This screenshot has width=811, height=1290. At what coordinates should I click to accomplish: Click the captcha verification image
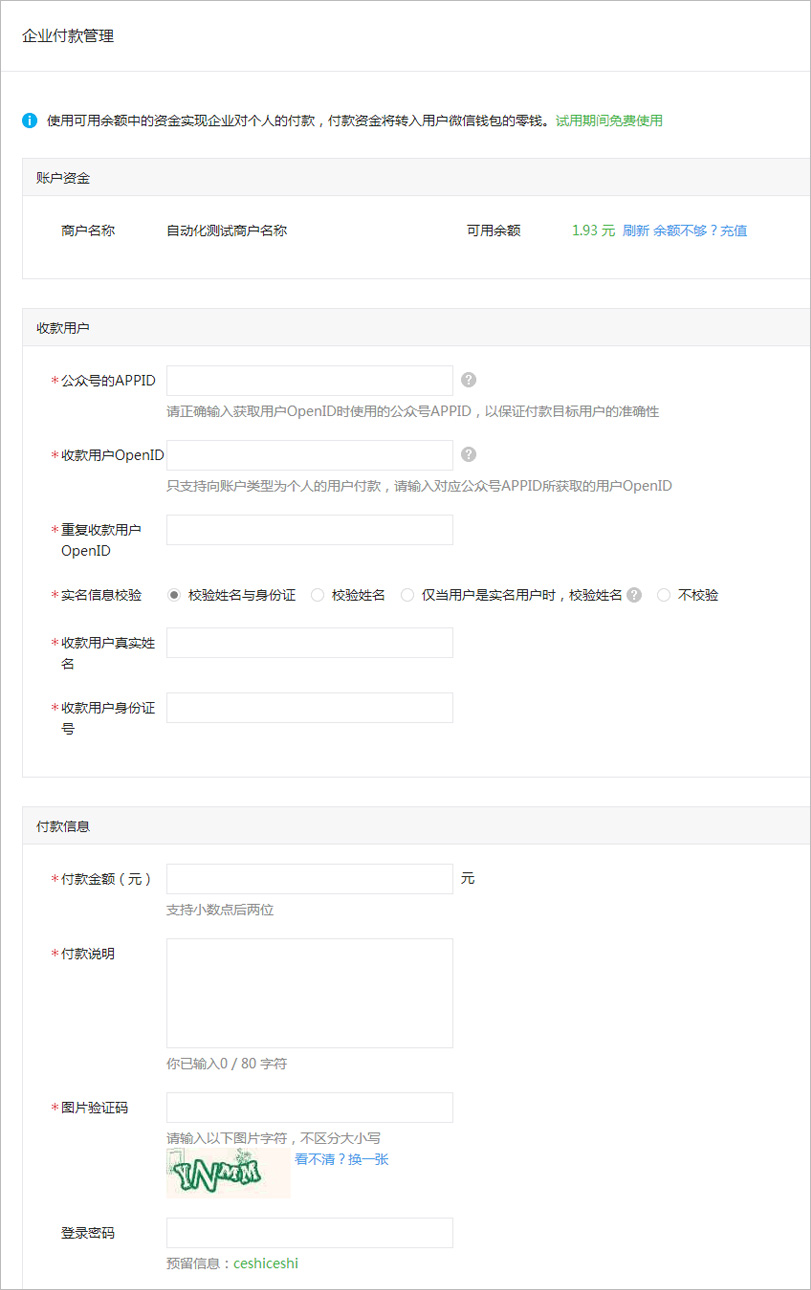pyautogui.click(x=228, y=1173)
